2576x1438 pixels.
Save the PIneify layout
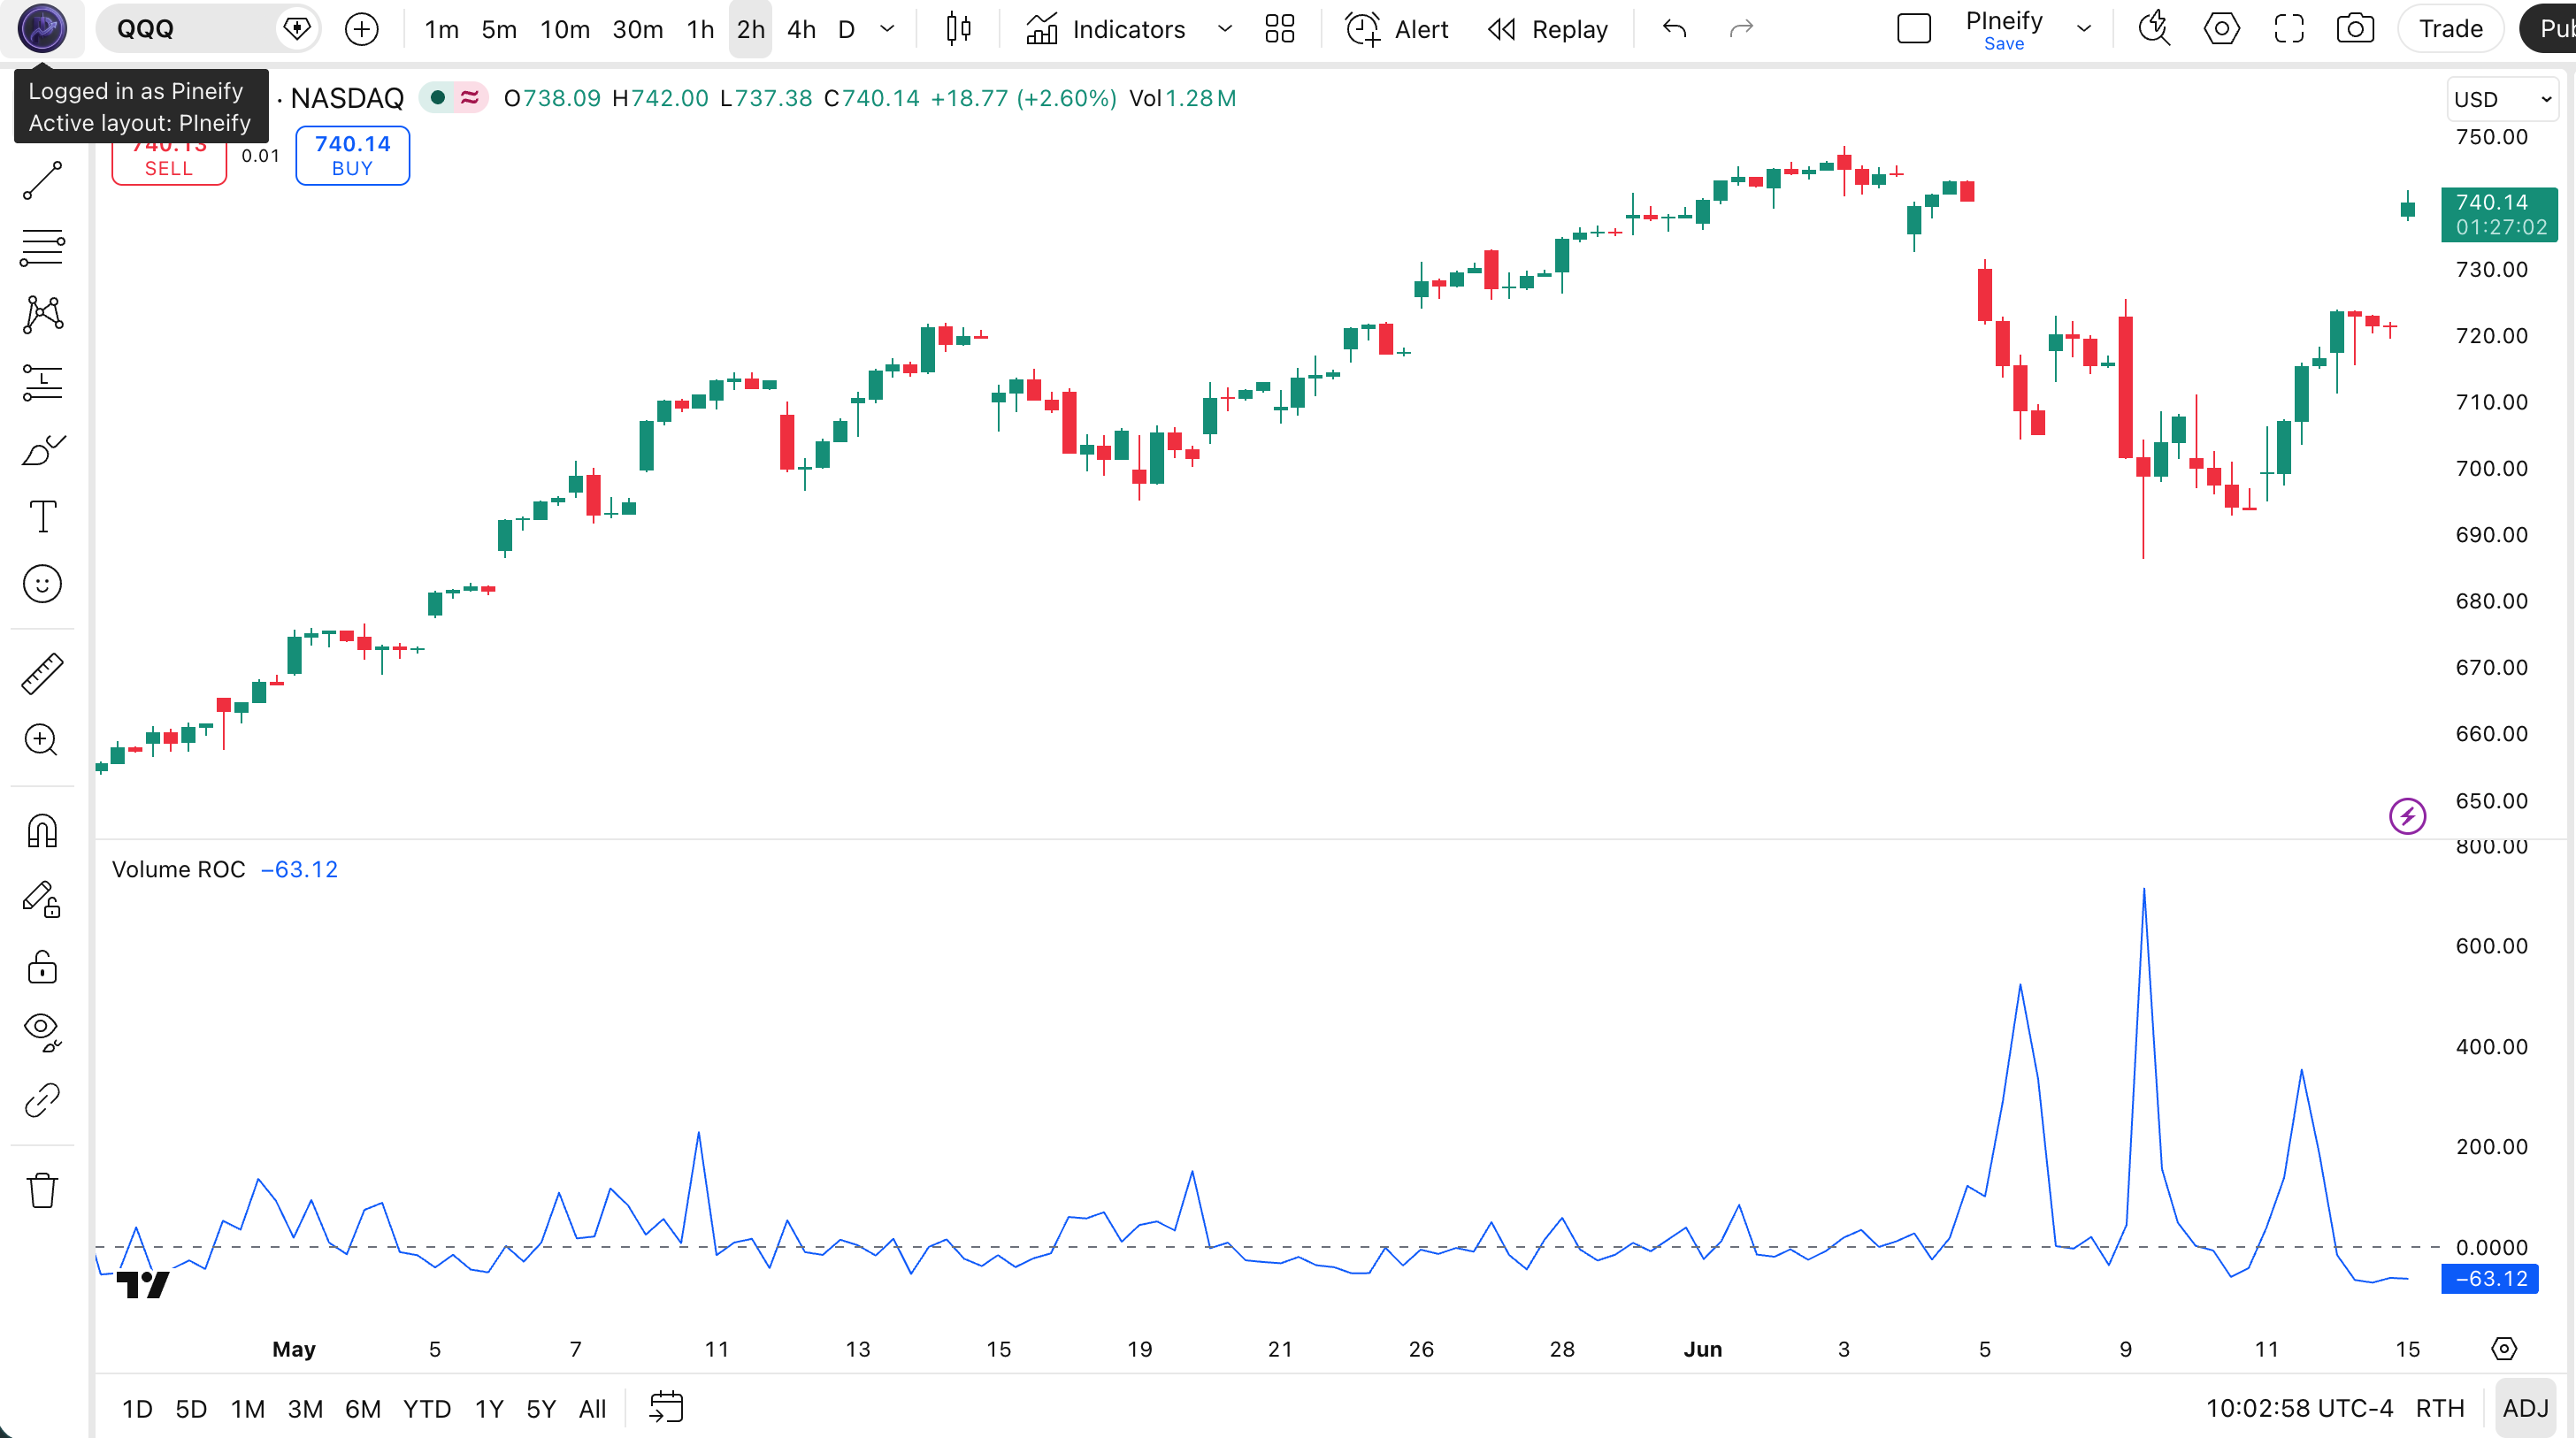2004,43
